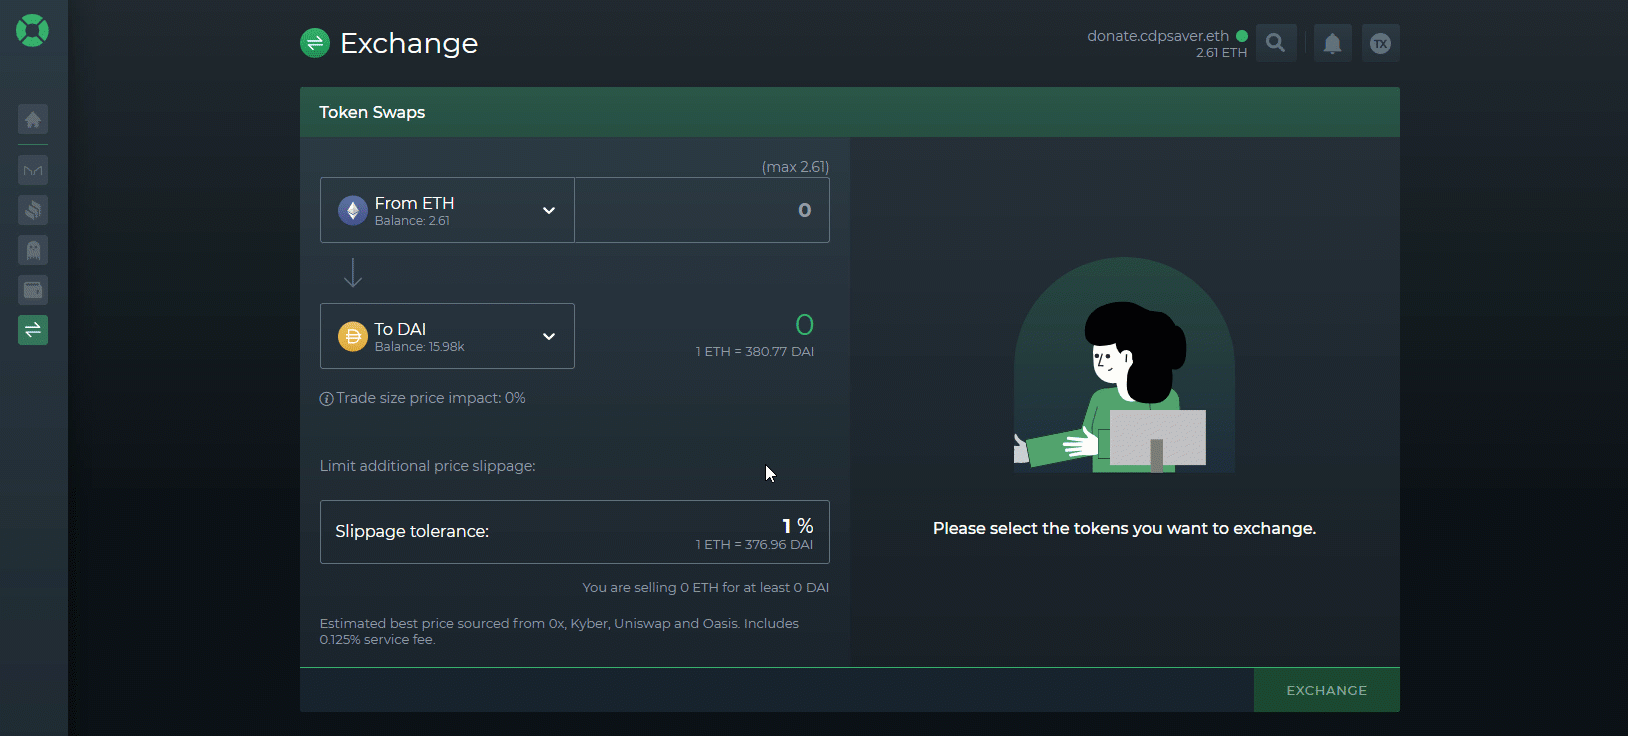This screenshot has height=736, width=1628.
Task: Click the 'Trade size price impact: 0%' text
Action: [x=431, y=398]
